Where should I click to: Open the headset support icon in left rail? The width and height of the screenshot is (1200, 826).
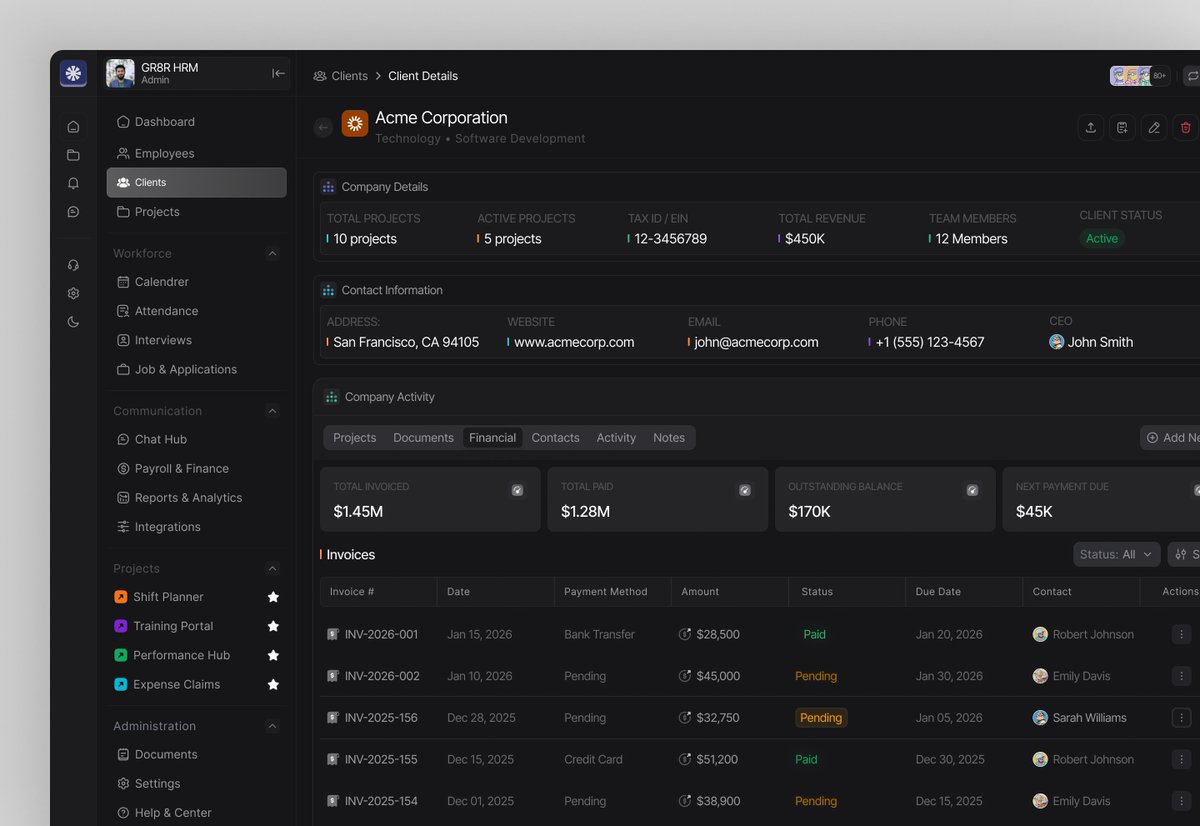tap(72, 264)
